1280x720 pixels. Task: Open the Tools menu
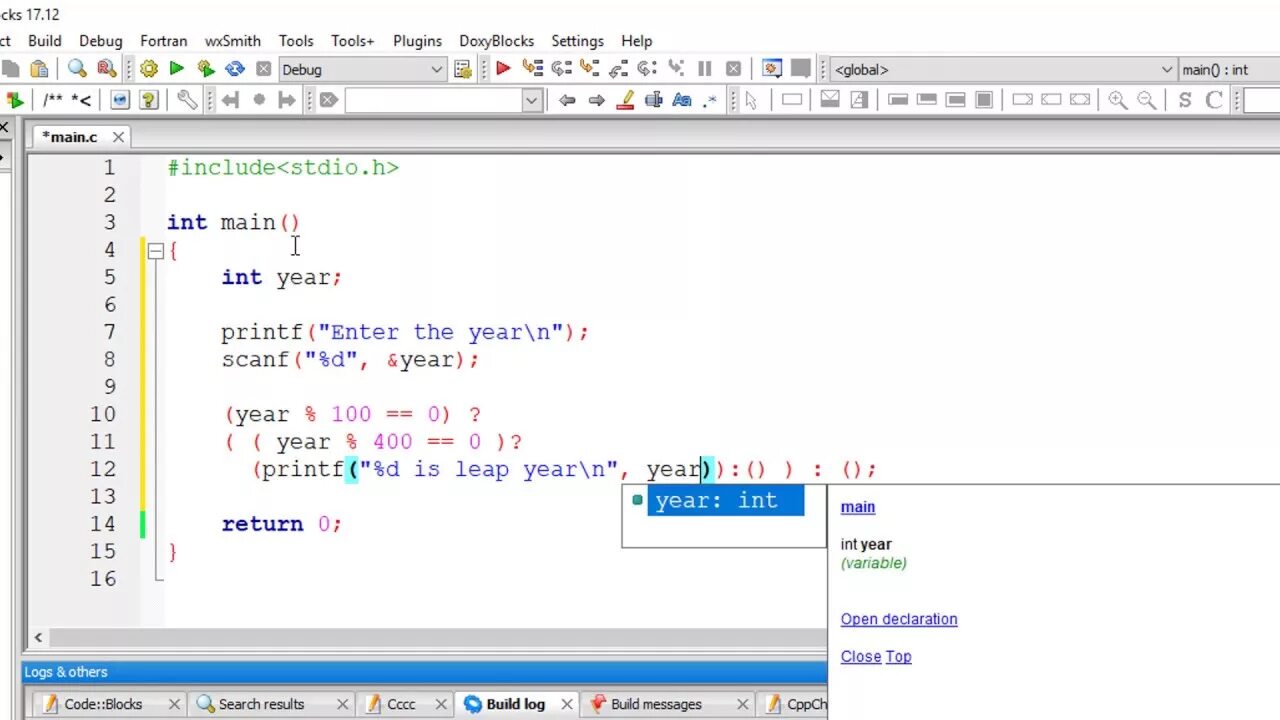(x=296, y=41)
